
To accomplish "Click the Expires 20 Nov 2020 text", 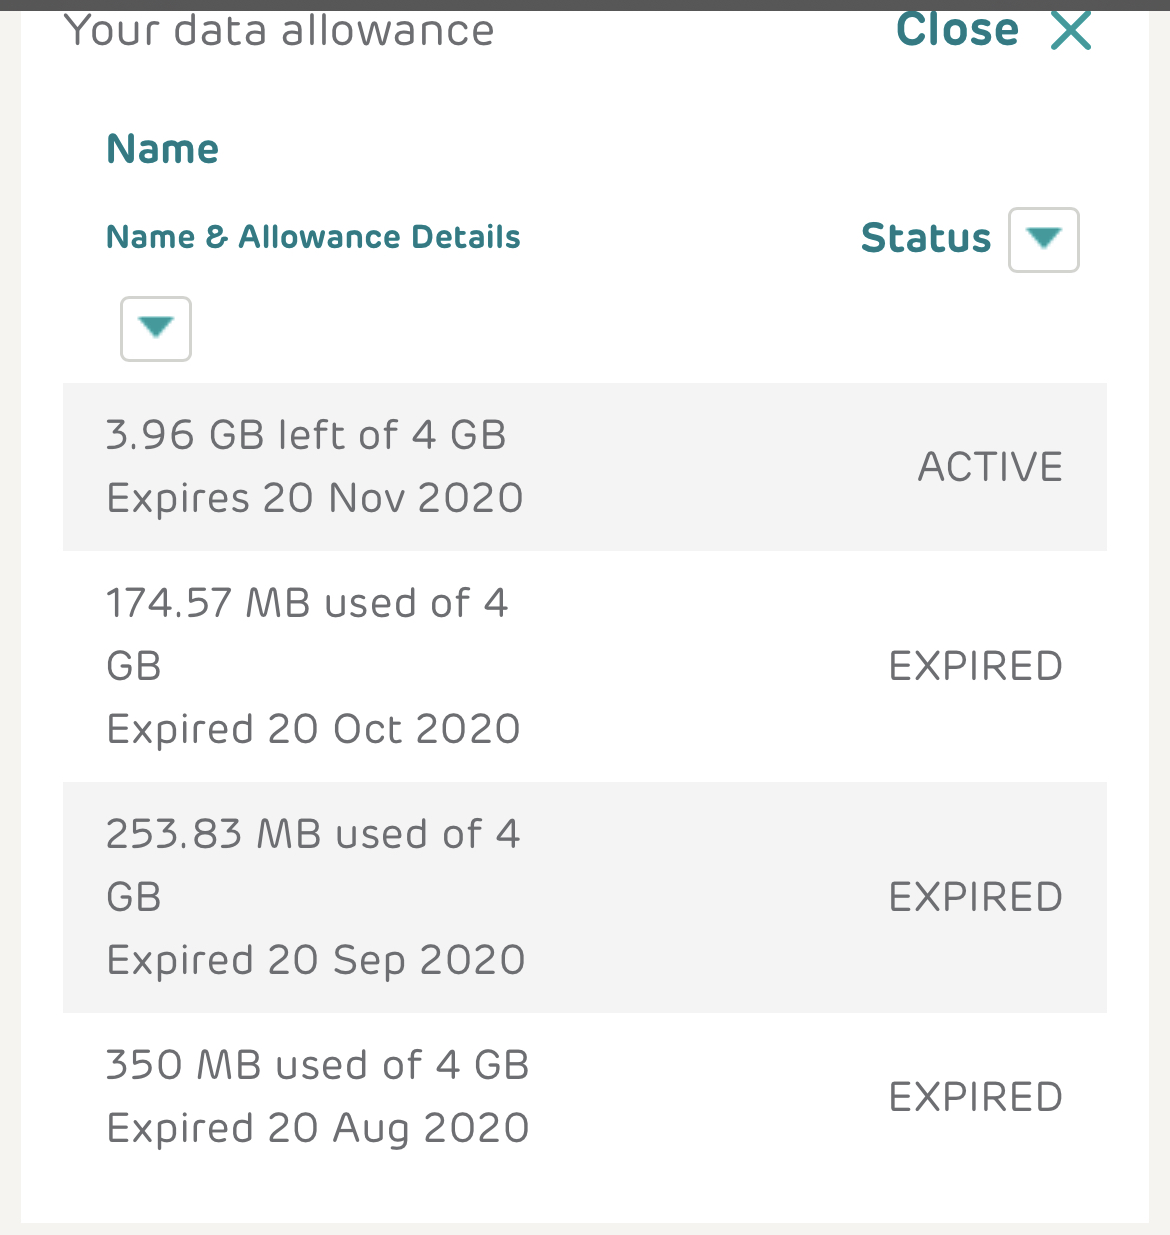I will [315, 498].
